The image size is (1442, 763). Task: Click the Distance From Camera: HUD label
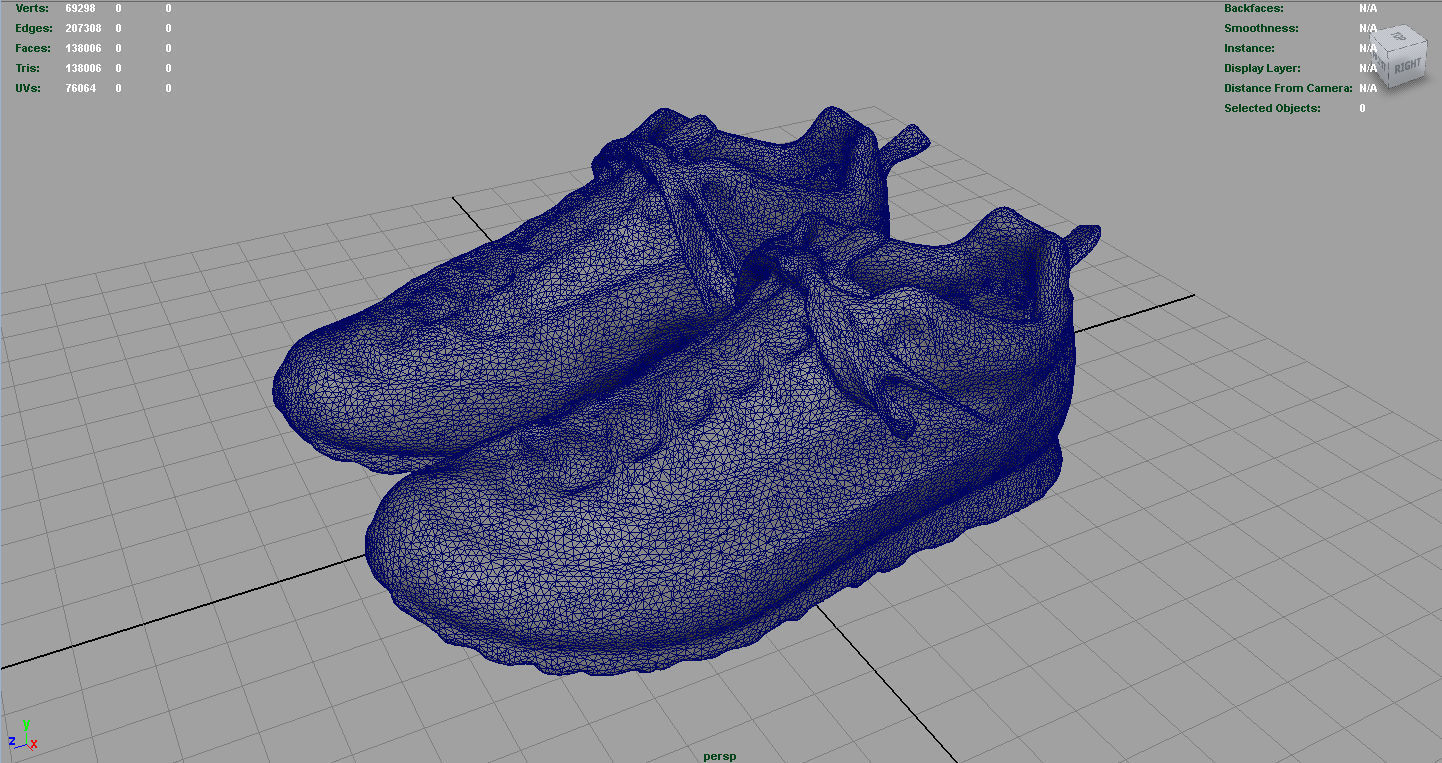click(1288, 88)
